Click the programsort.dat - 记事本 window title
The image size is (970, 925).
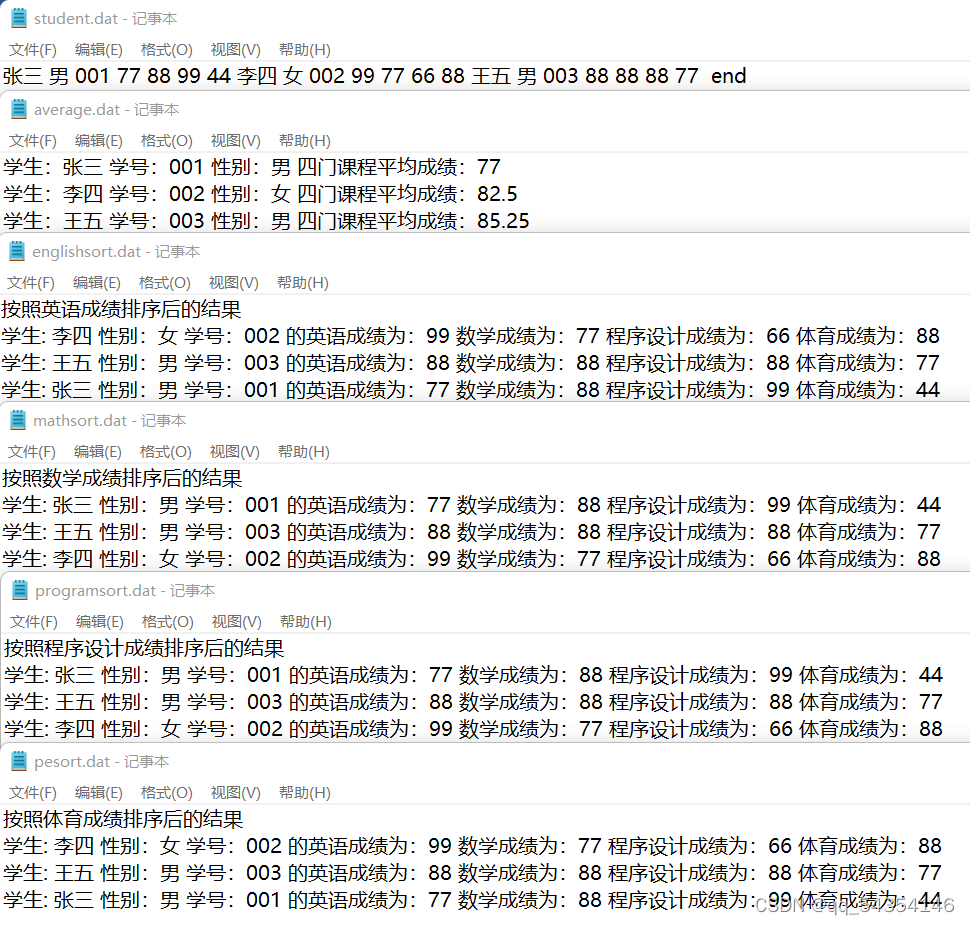coord(125,591)
